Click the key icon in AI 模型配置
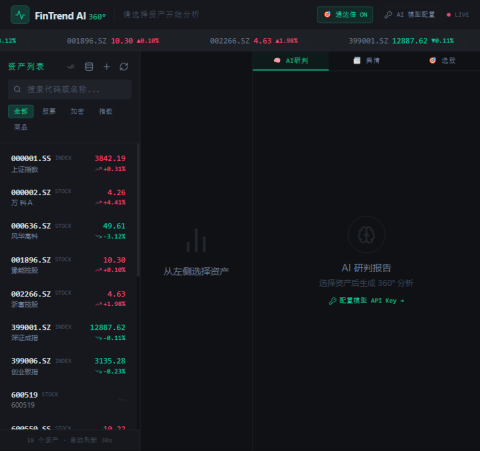 click(388, 15)
